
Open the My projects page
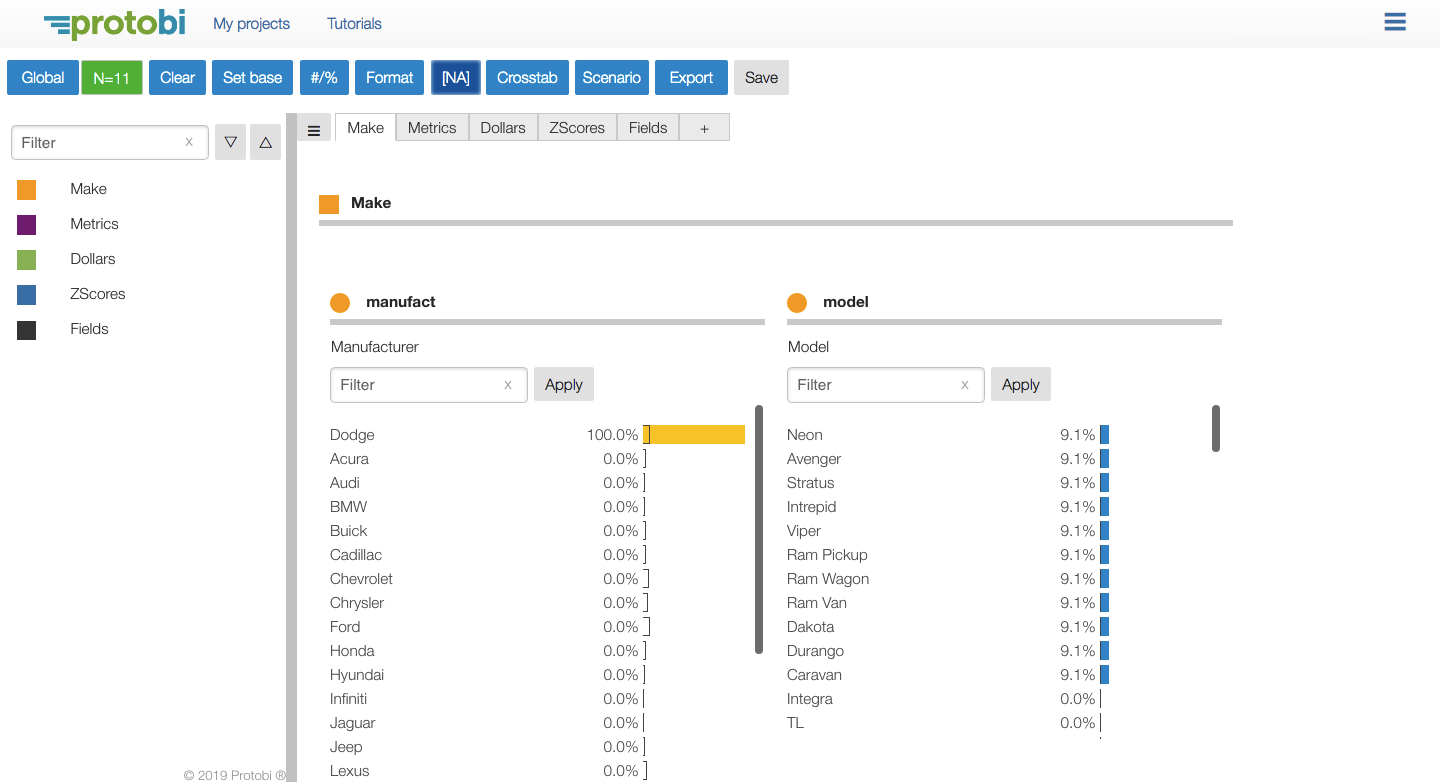point(251,23)
